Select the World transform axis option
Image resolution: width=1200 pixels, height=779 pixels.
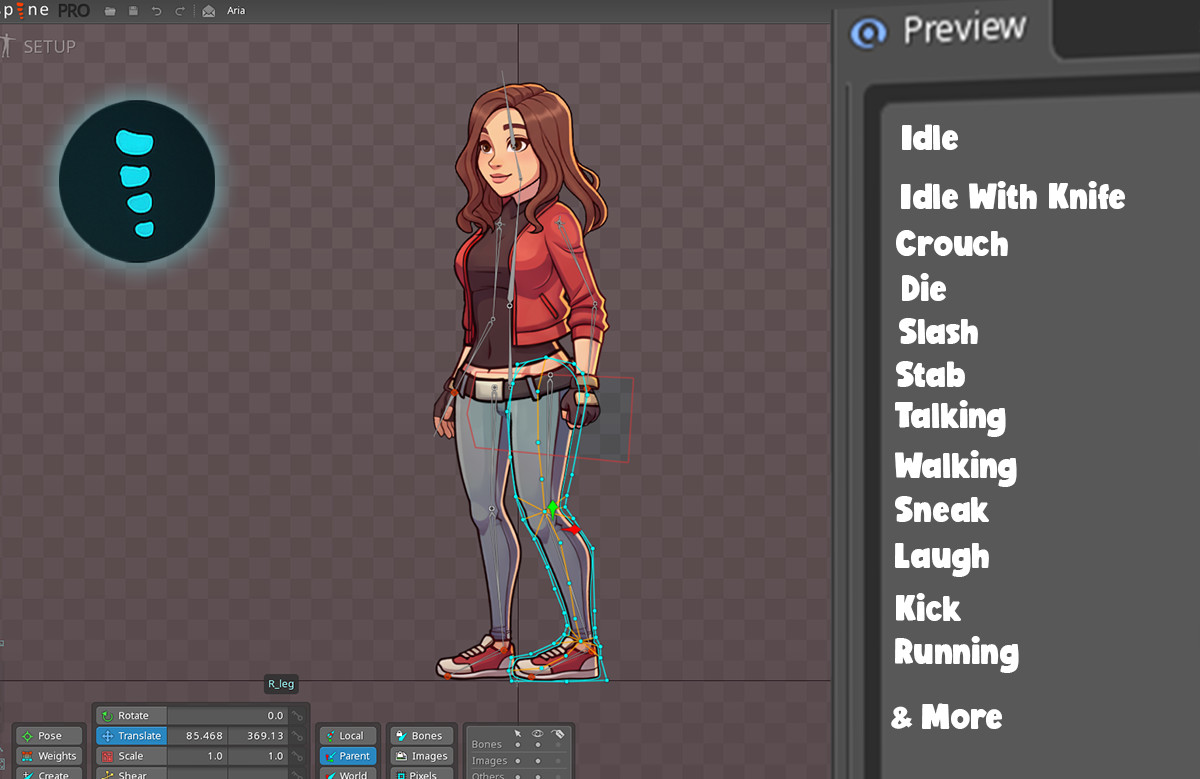pyautogui.click(x=348, y=774)
